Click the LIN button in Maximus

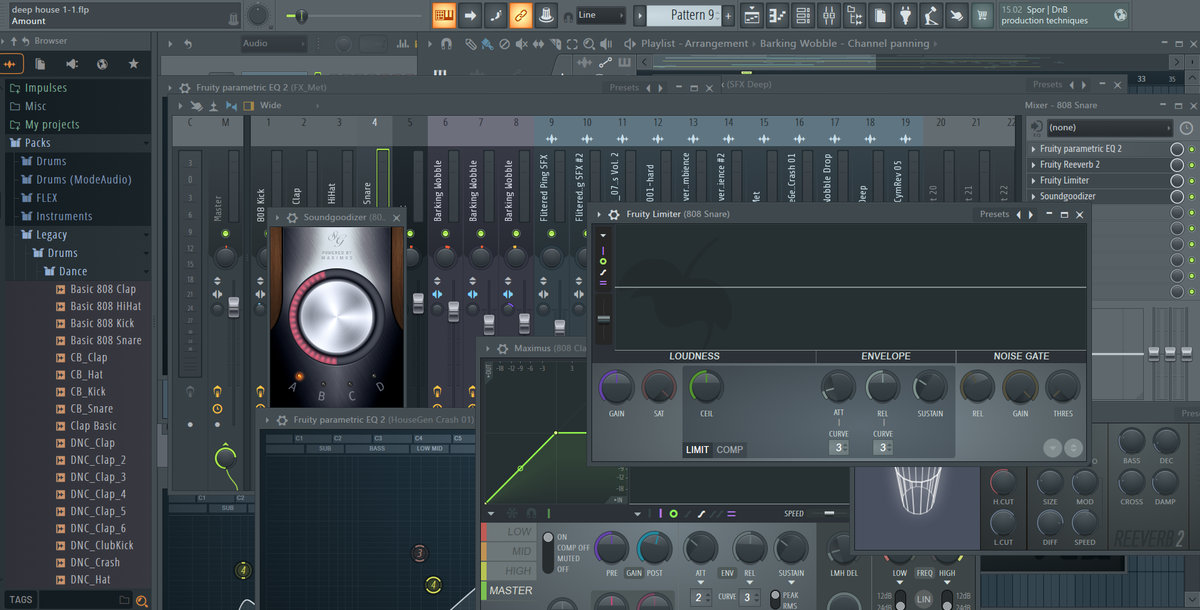(x=923, y=599)
